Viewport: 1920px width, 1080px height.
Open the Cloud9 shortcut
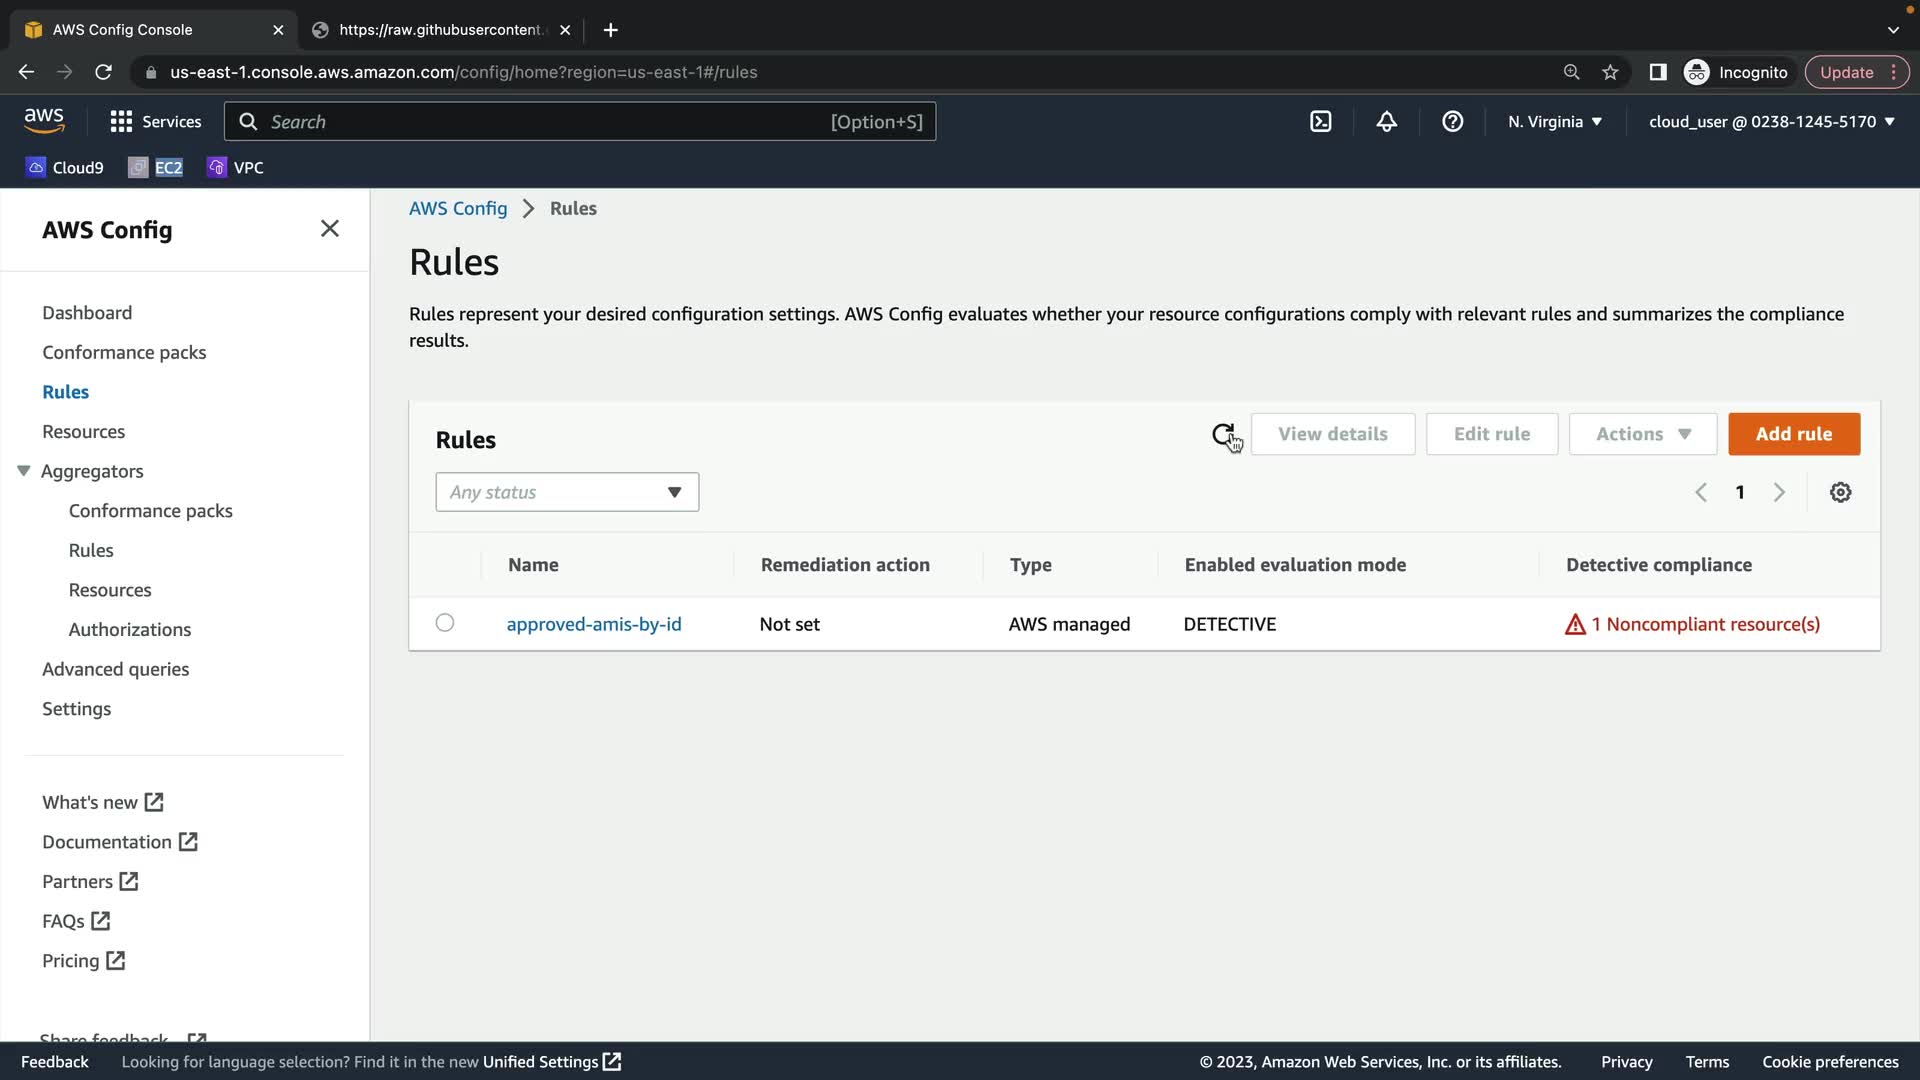pos(65,168)
